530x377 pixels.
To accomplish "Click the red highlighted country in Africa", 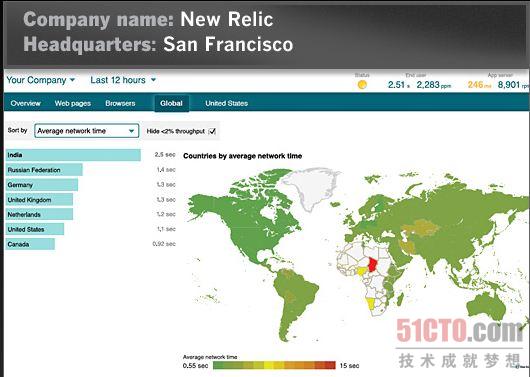I will coord(373,264).
